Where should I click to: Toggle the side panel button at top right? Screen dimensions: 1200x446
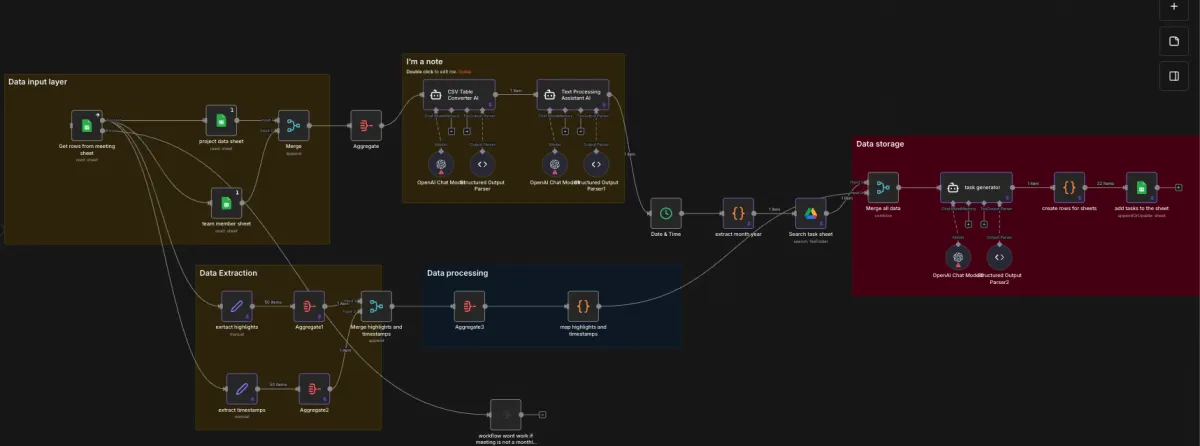coord(1174,76)
